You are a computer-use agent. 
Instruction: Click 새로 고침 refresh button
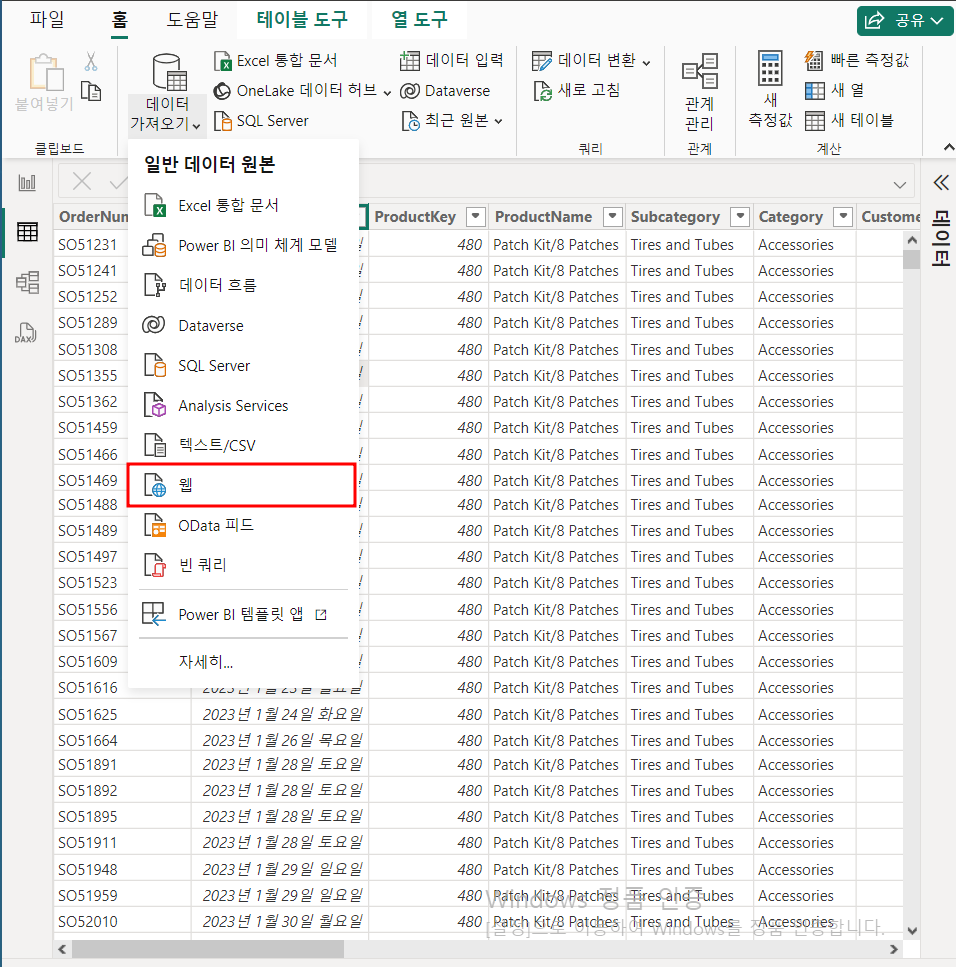576,90
